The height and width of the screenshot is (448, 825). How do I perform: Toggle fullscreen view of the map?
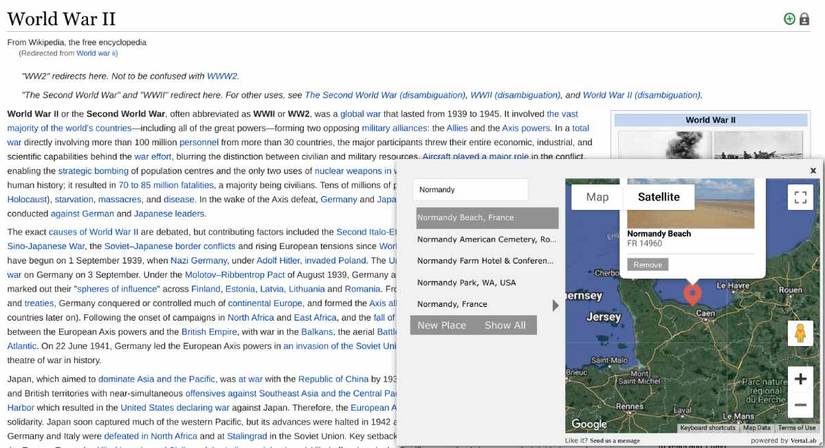pos(800,197)
